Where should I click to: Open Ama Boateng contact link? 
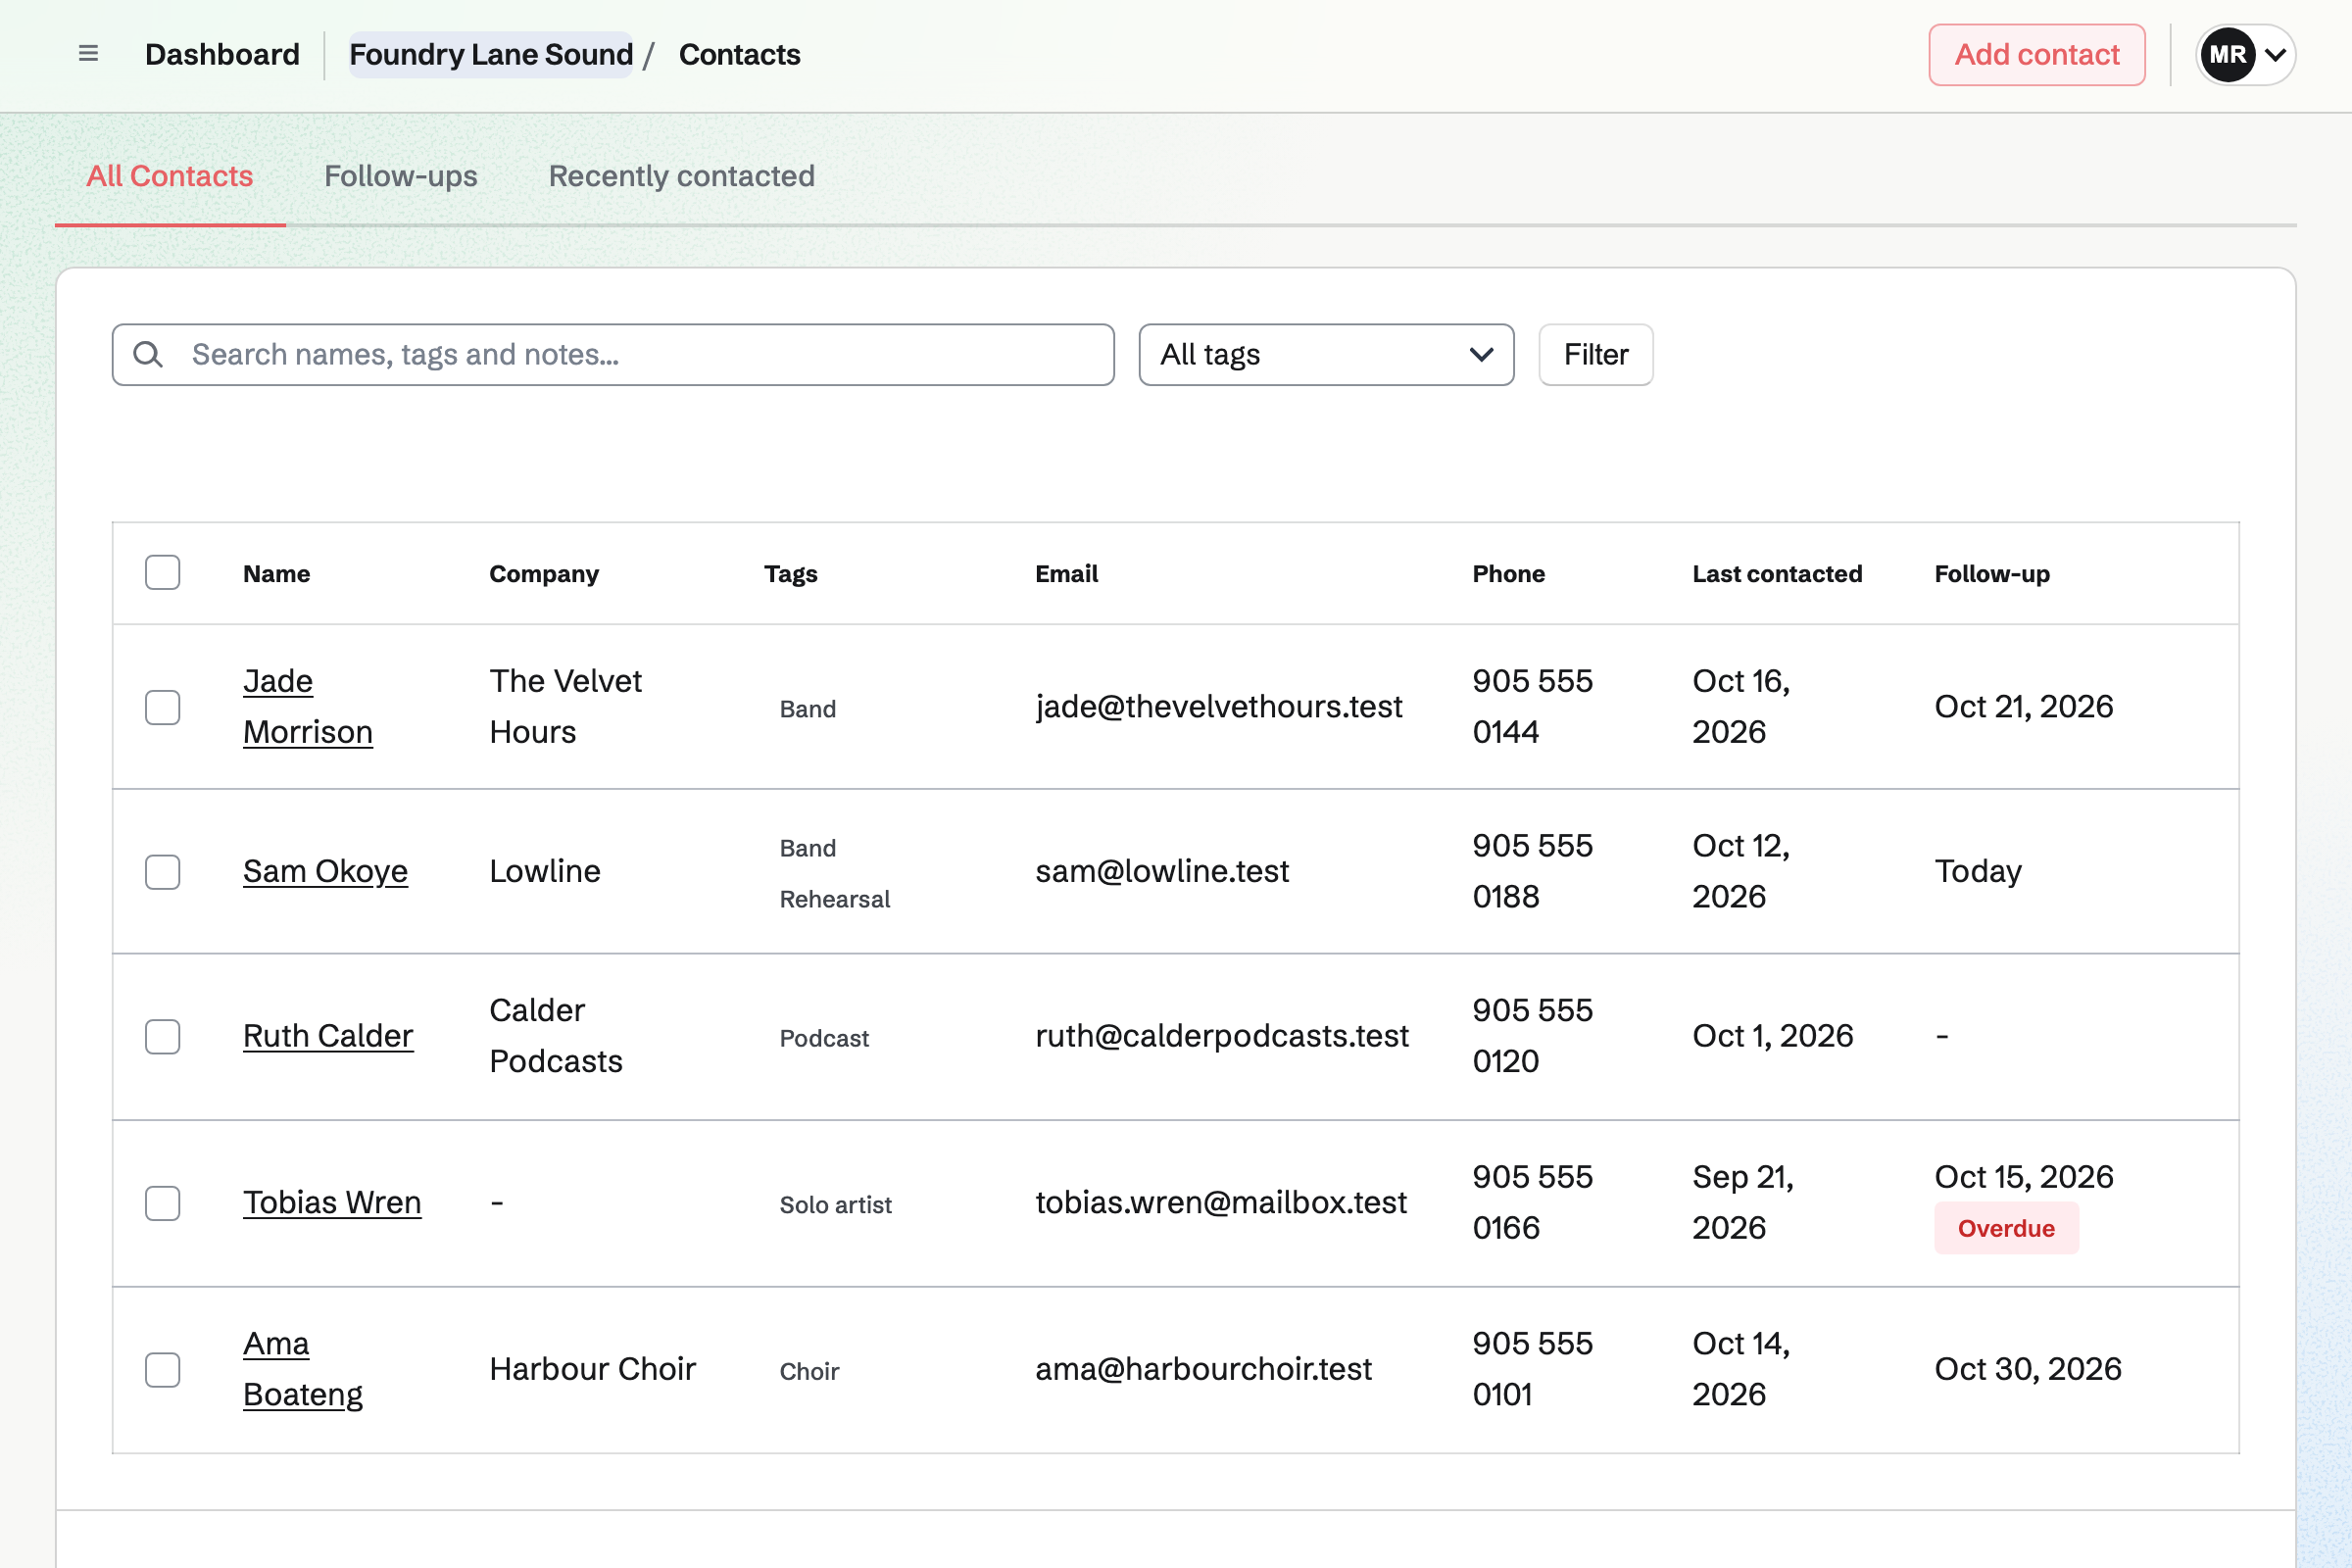[303, 1368]
